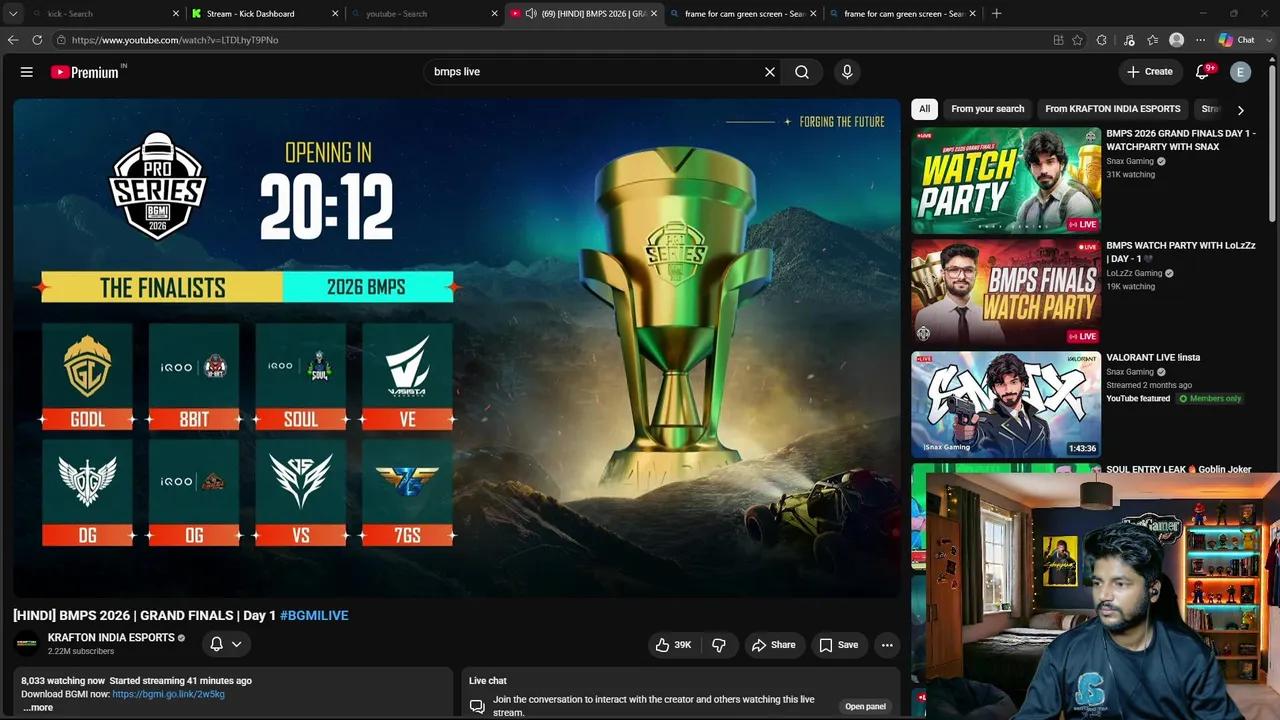1280x720 pixels.
Task: Click the 'Live chat' heading
Action: coord(488,681)
